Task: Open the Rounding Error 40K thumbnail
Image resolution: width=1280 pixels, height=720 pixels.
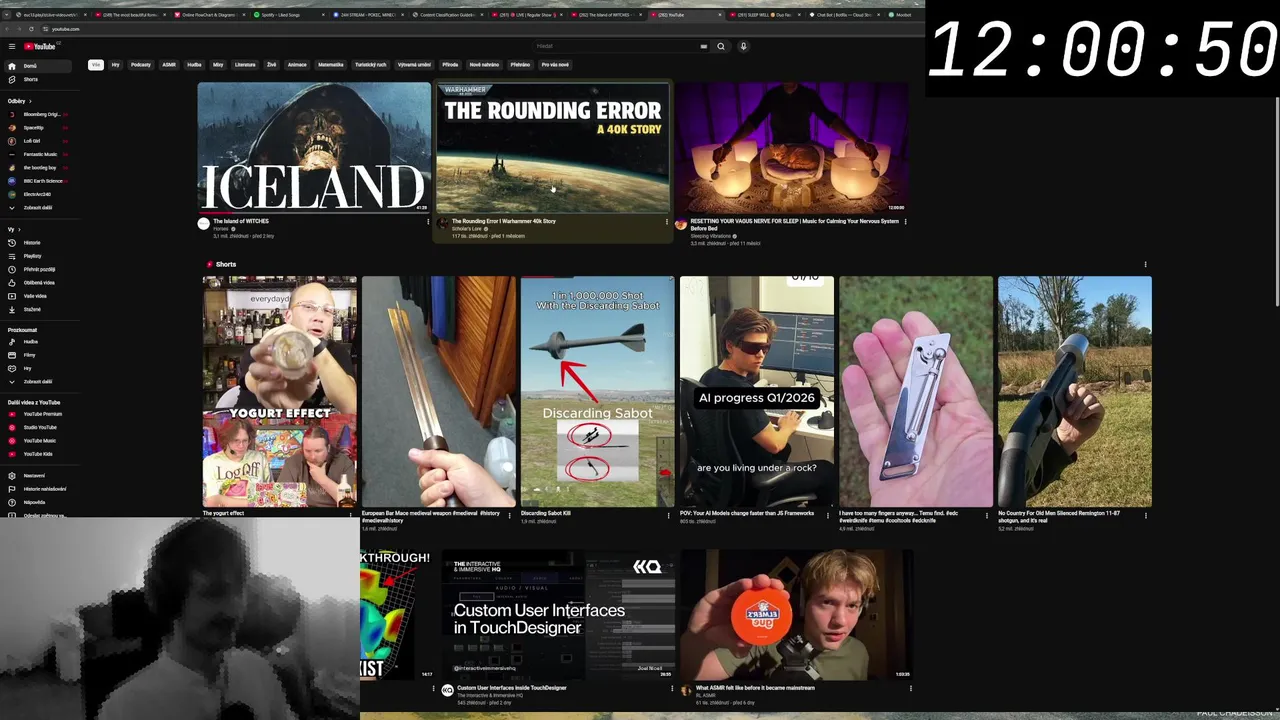Action: (x=553, y=147)
